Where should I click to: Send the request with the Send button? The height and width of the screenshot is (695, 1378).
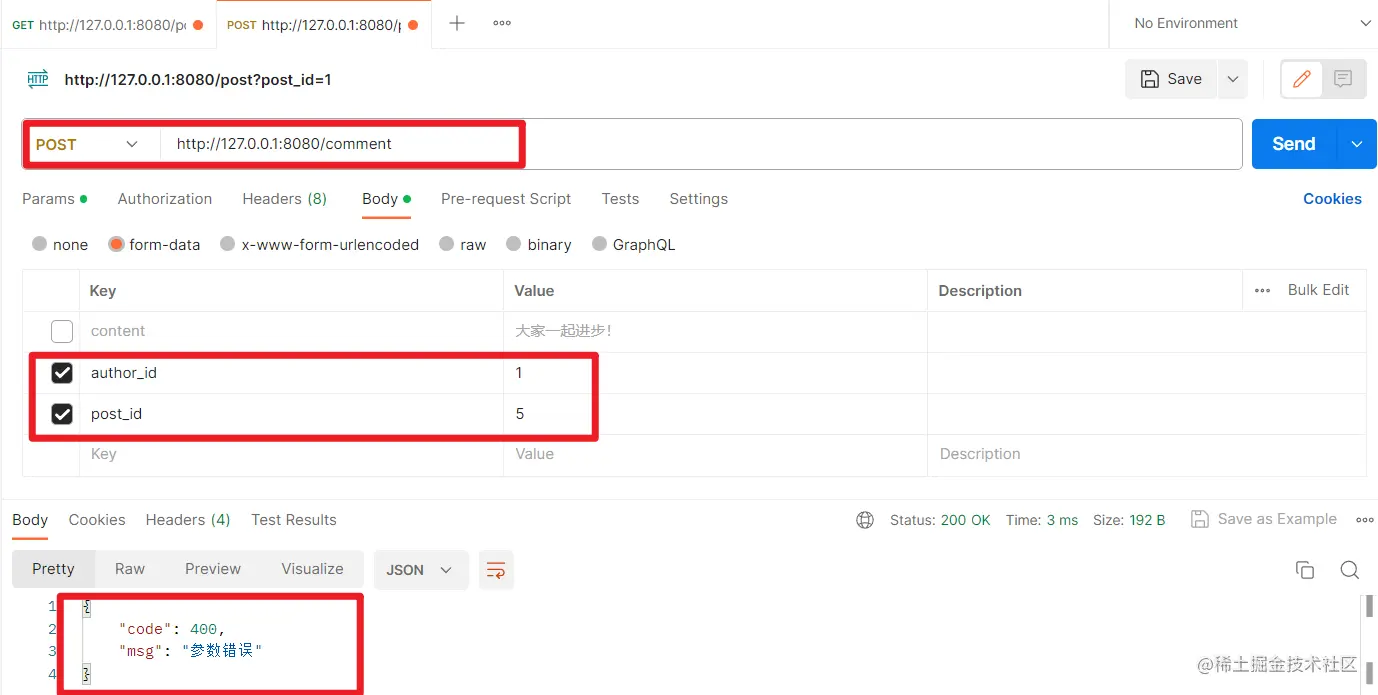coord(1294,144)
